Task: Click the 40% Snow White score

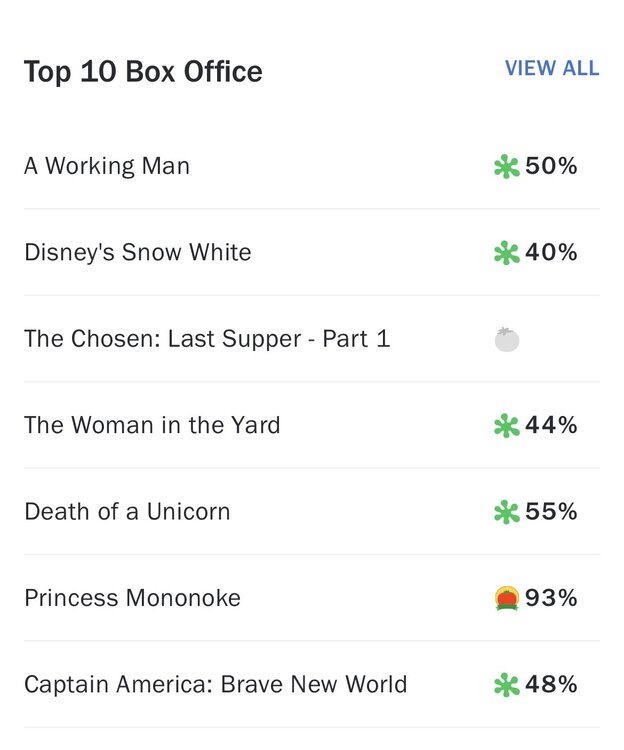Action: pos(551,252)
